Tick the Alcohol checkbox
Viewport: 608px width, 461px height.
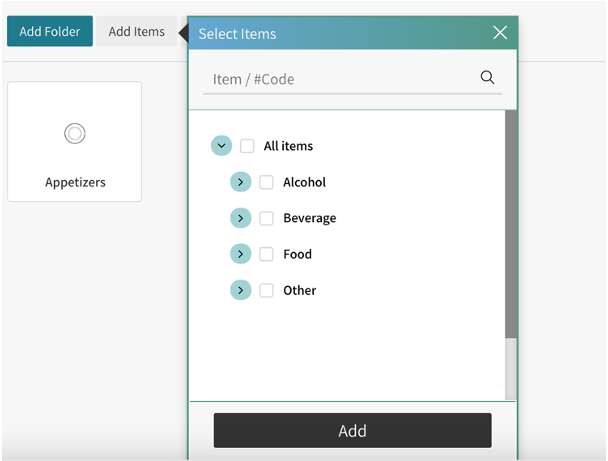coord(266,182)
